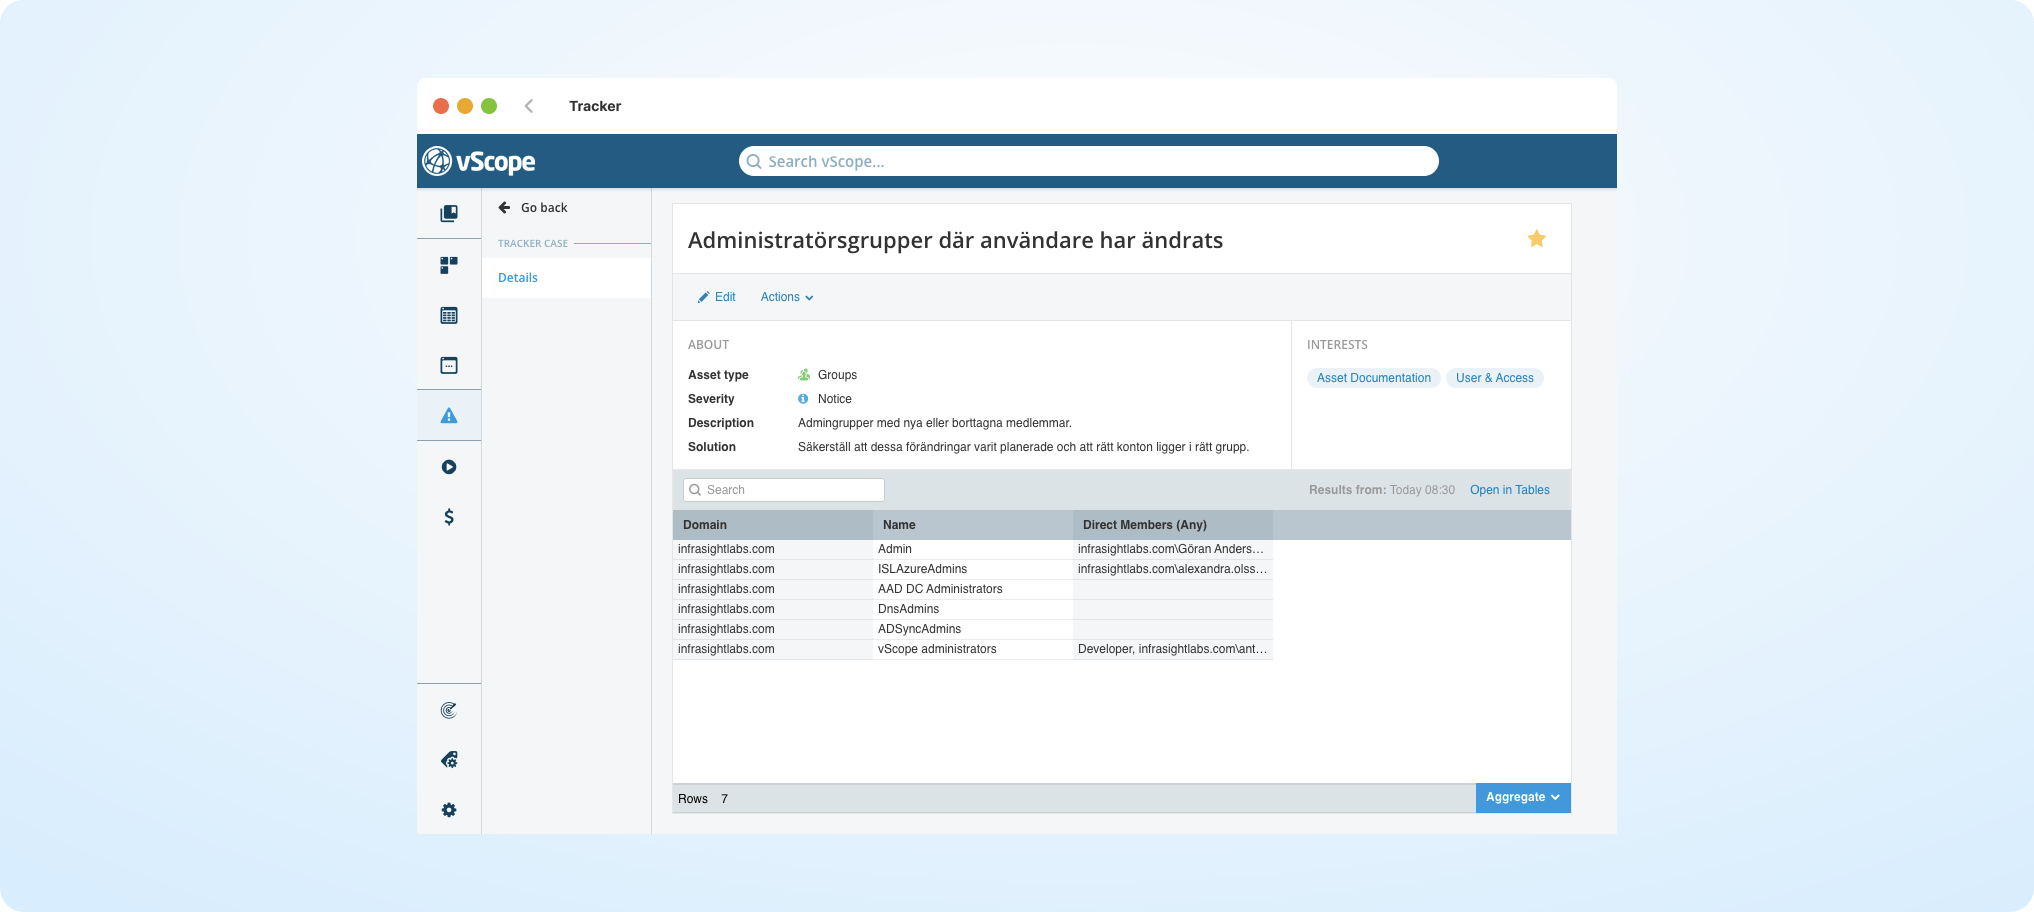Select the Tracker warning icon in the sidebar
2034x912 pixels.
coord(449,415)
